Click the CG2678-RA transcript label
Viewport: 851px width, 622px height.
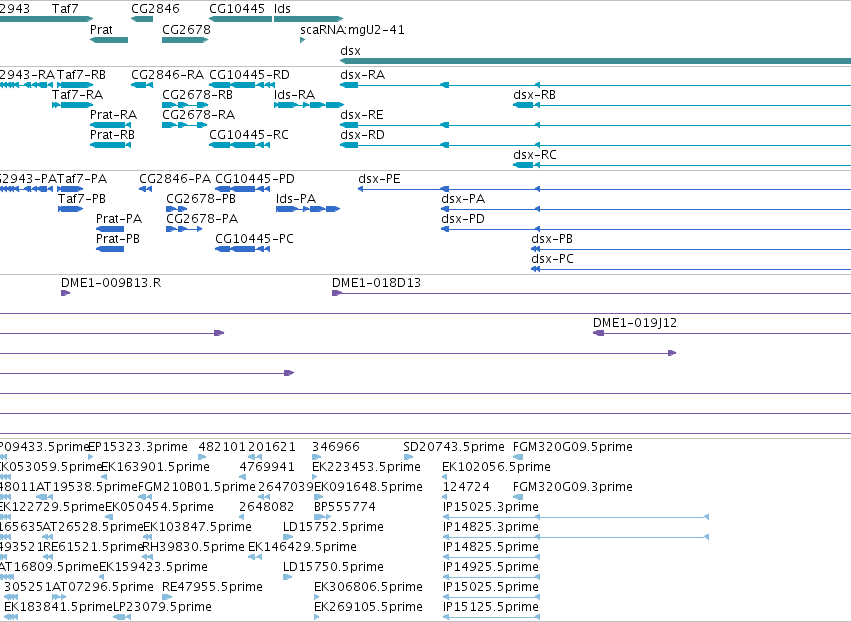[x=199, y=115]
